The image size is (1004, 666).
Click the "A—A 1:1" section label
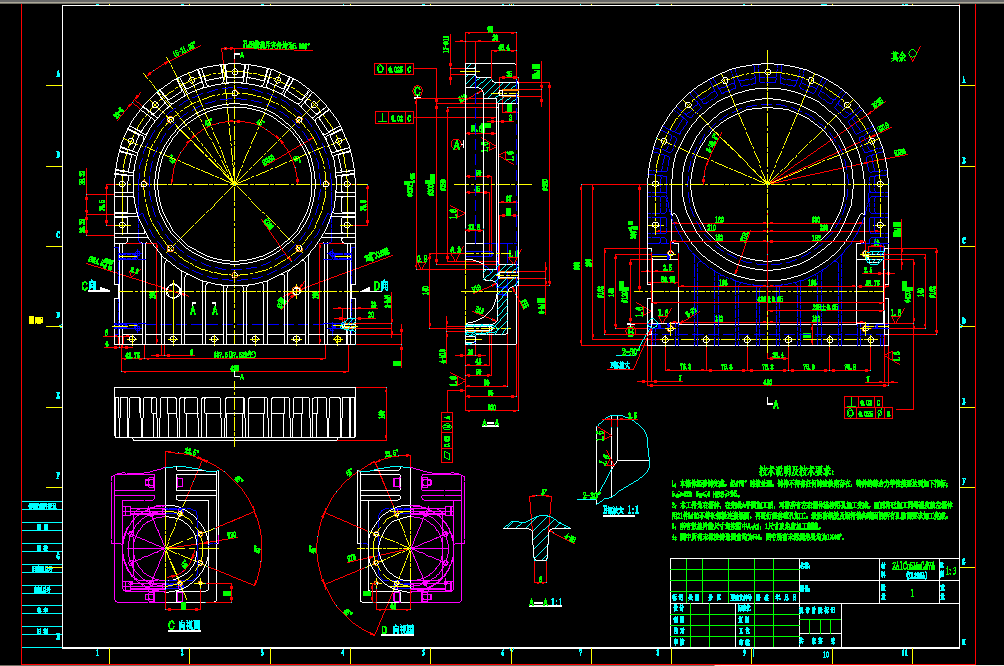point(544,603)
